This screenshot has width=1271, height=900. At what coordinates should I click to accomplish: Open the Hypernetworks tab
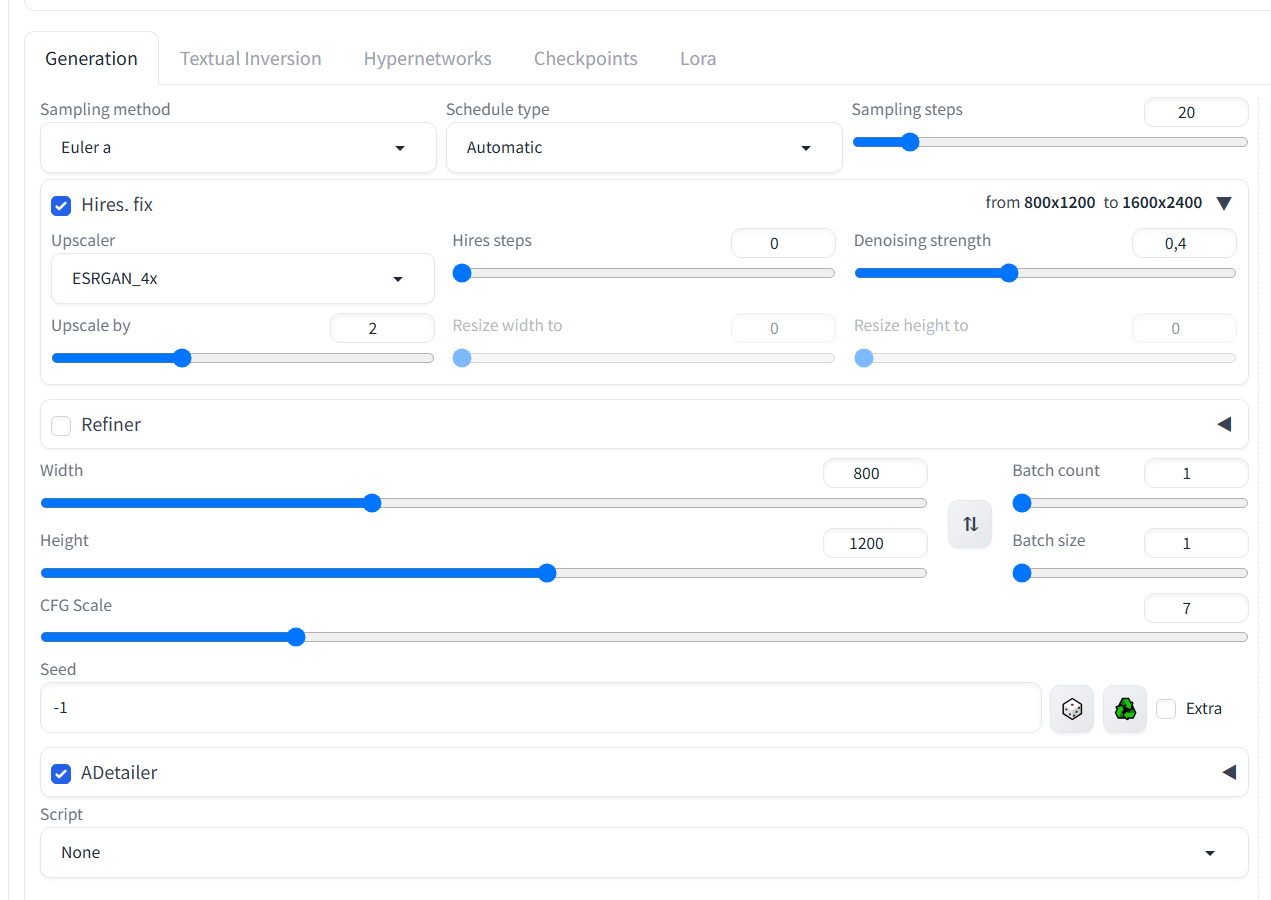(427, 59)
